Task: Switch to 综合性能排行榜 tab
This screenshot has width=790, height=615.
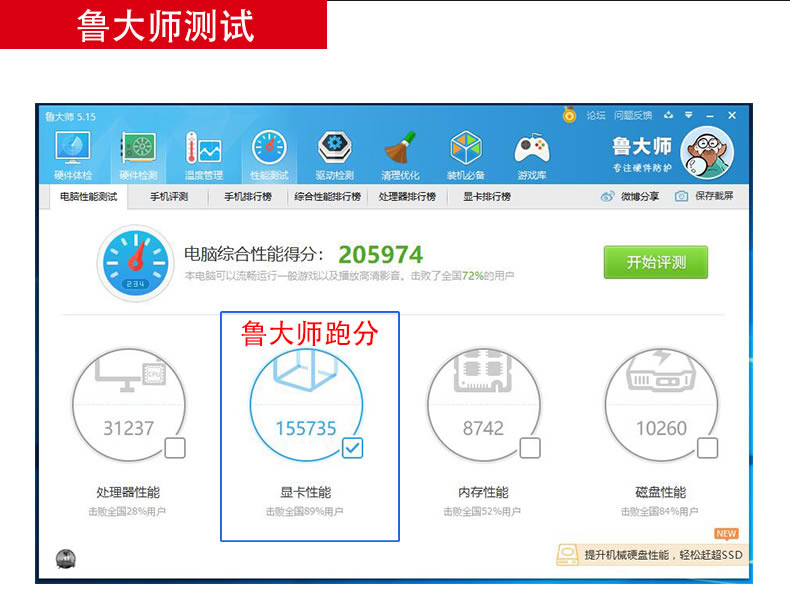Action: [x=327, y=196]
